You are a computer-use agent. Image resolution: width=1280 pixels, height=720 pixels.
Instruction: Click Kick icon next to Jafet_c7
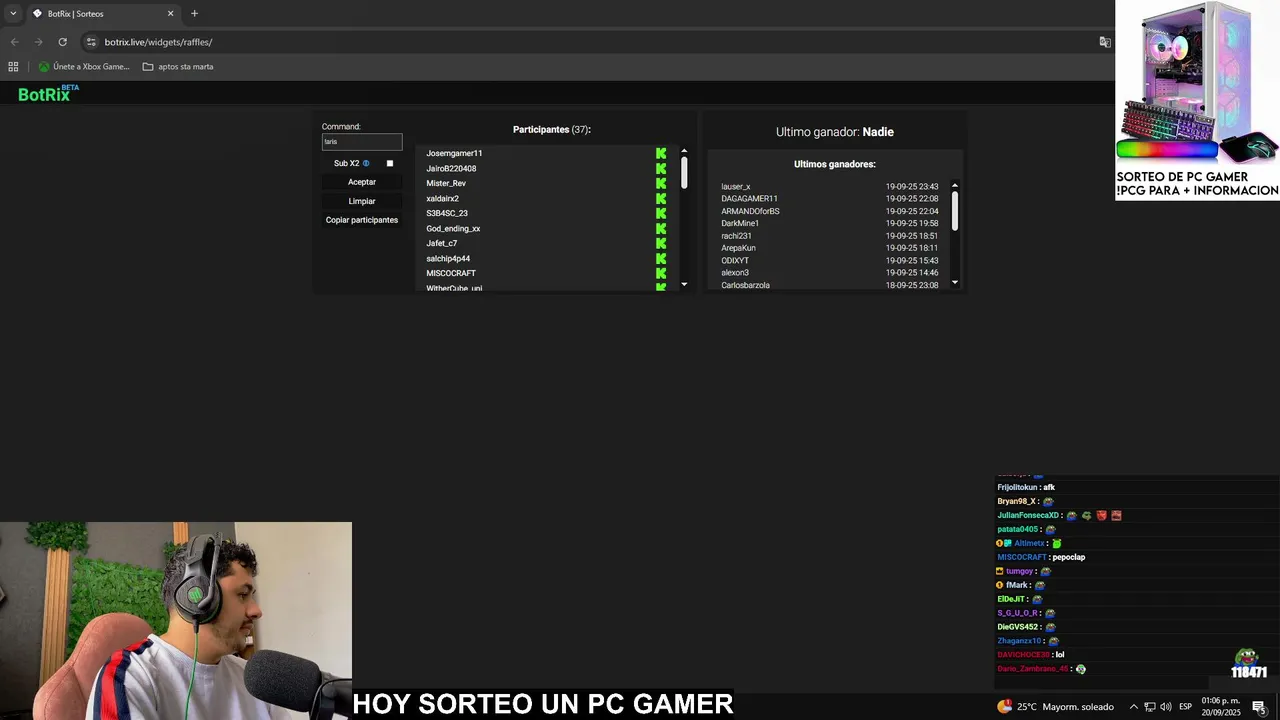[661, 243]
